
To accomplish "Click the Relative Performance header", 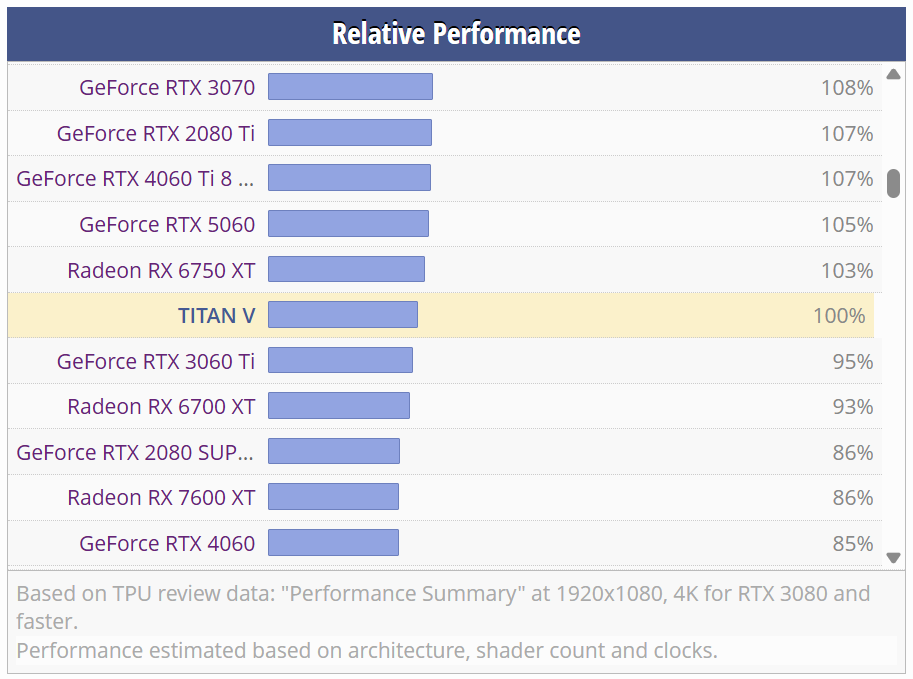I will (456, 34).
